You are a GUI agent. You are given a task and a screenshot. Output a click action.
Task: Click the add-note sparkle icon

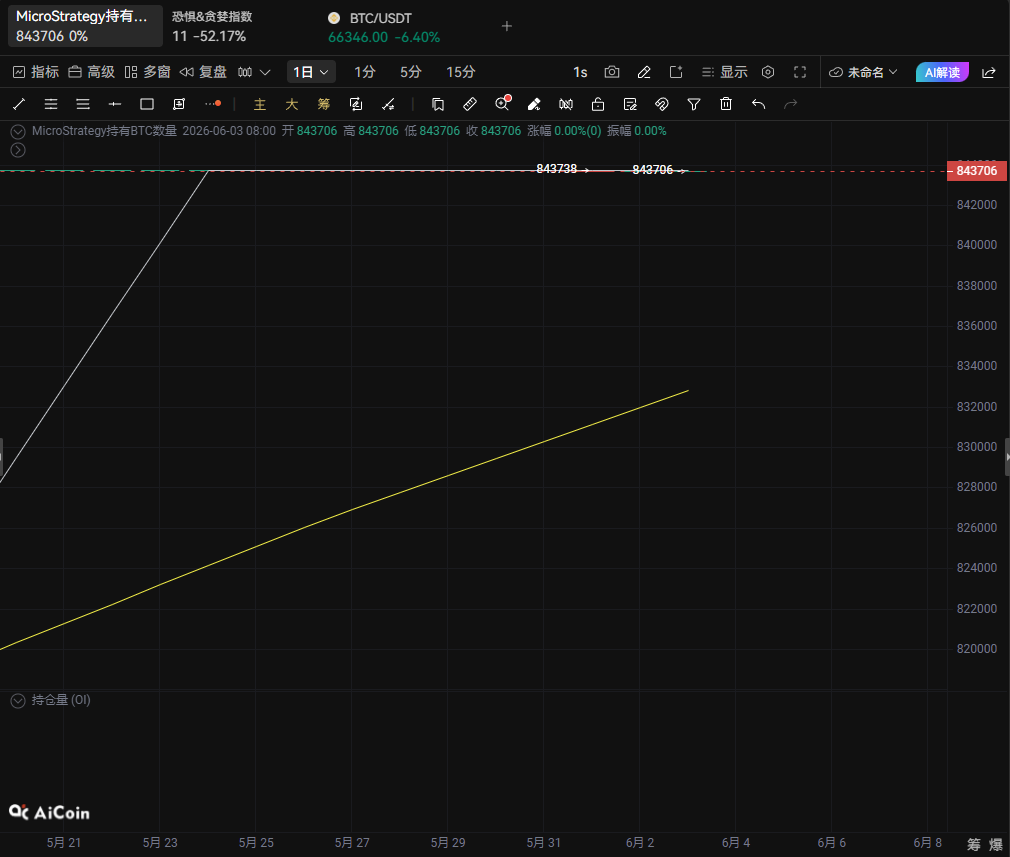coord(676,72)
